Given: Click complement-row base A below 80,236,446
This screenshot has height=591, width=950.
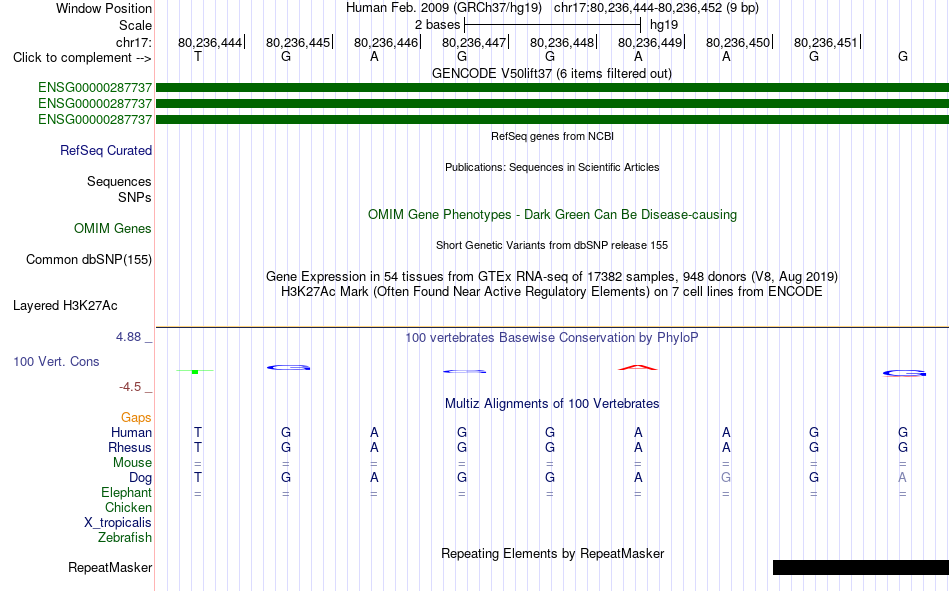Looking at the screenshot, I should 374,56.
